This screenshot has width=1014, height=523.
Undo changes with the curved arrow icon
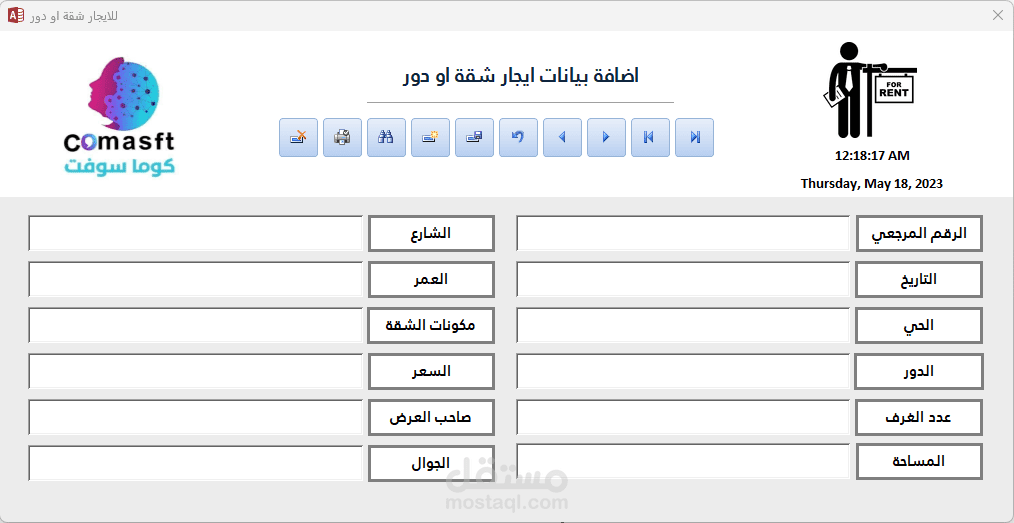pos(518,138)
